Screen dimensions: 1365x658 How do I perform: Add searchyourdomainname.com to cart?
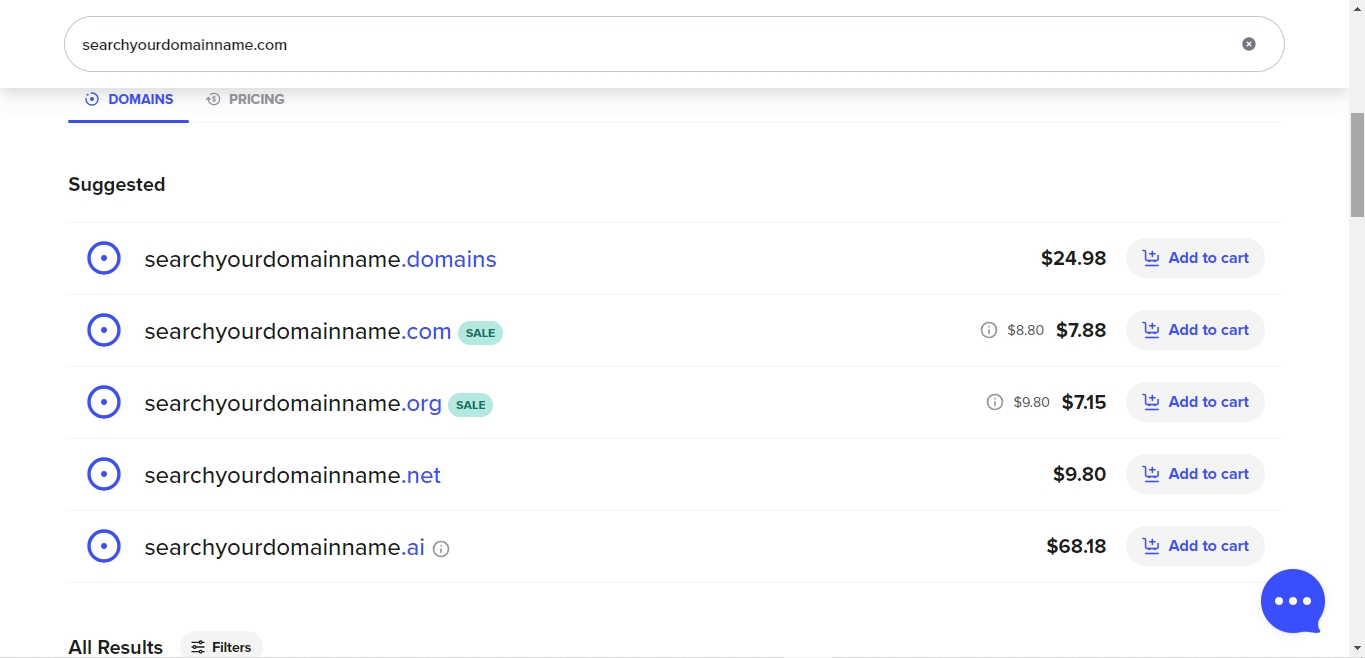click(1195, 330)
